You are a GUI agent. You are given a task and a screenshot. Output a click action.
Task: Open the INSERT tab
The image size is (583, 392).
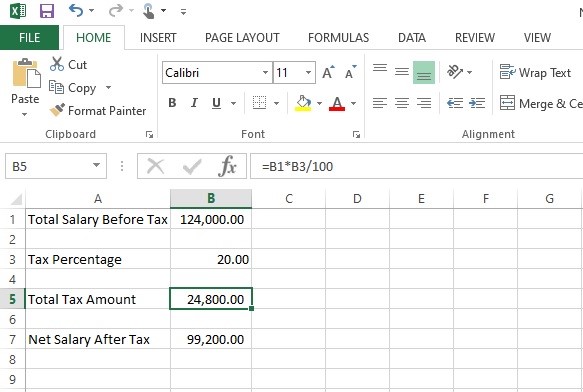pos(158,38)
